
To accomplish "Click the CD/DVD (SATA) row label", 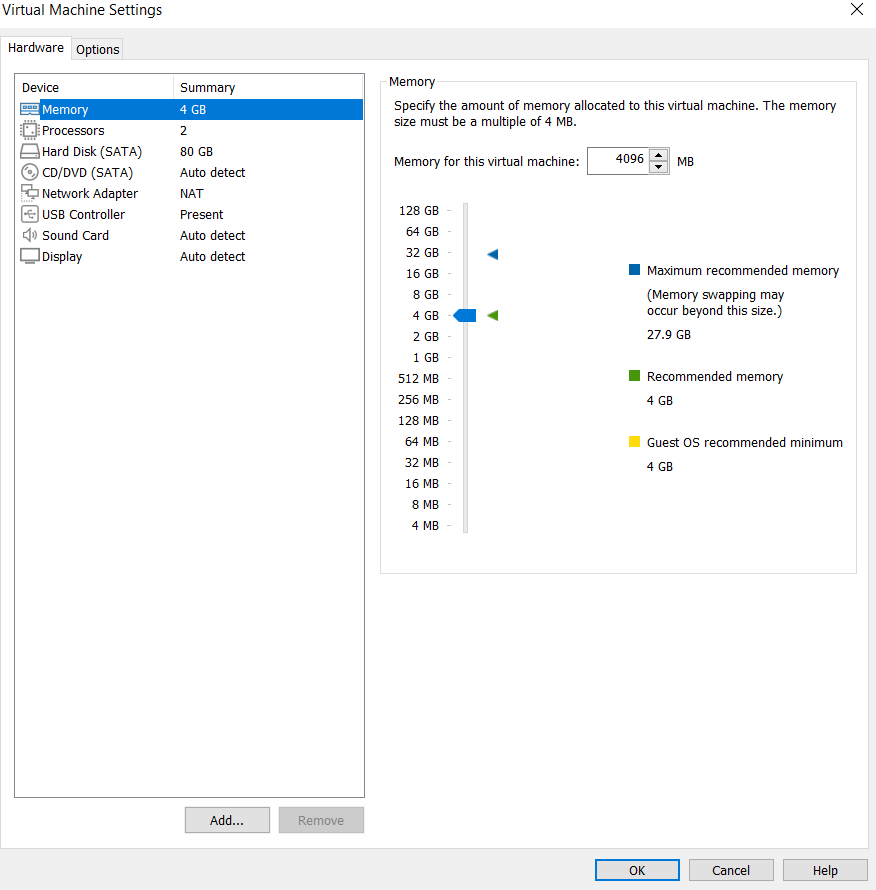I will pos(87,173).
